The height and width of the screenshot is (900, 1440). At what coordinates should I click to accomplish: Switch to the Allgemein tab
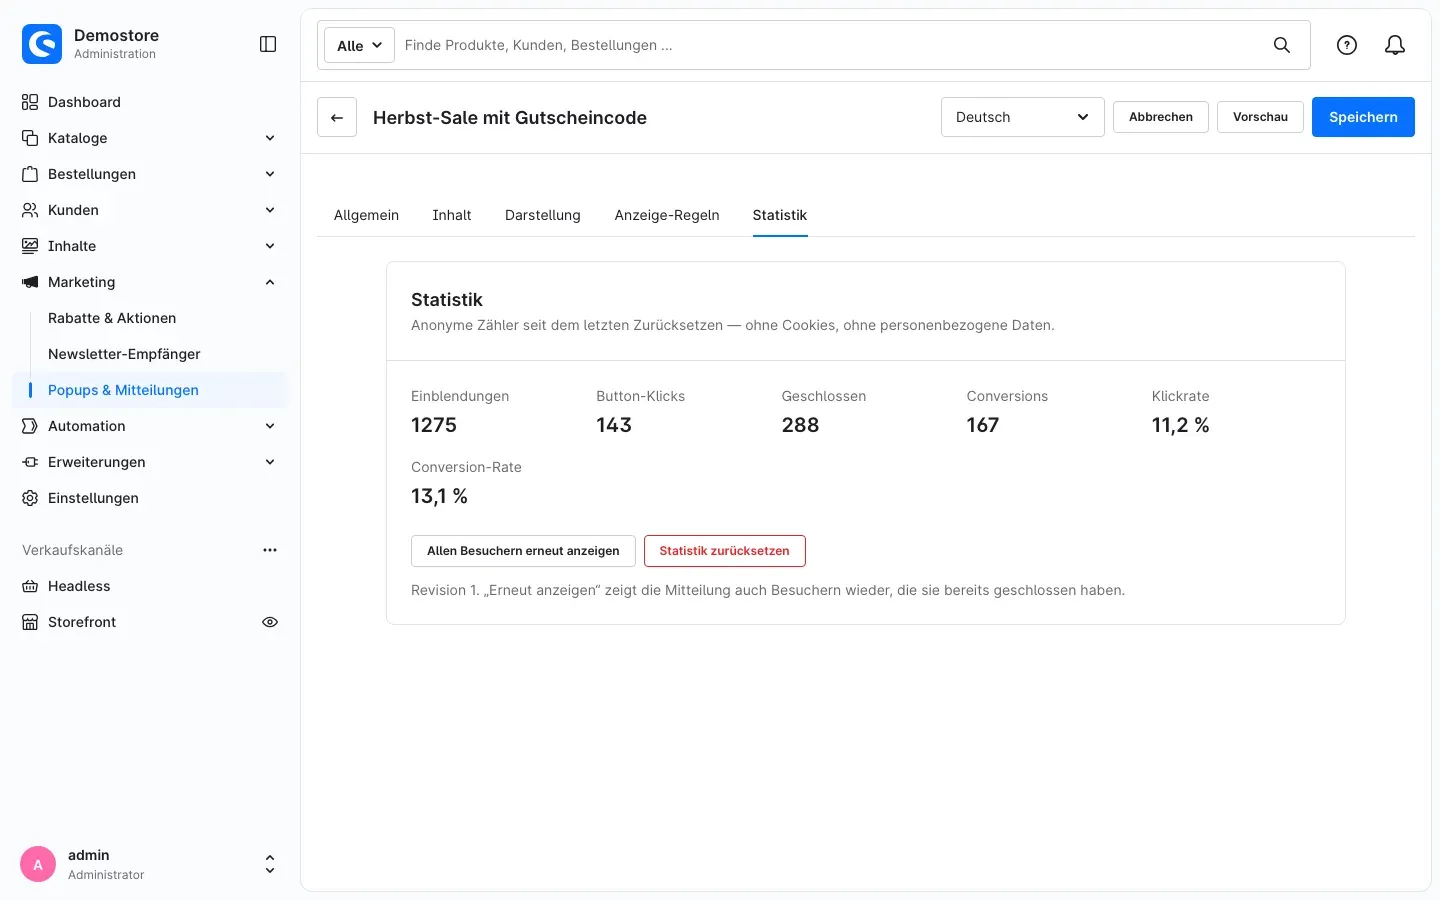coord(366,215)
